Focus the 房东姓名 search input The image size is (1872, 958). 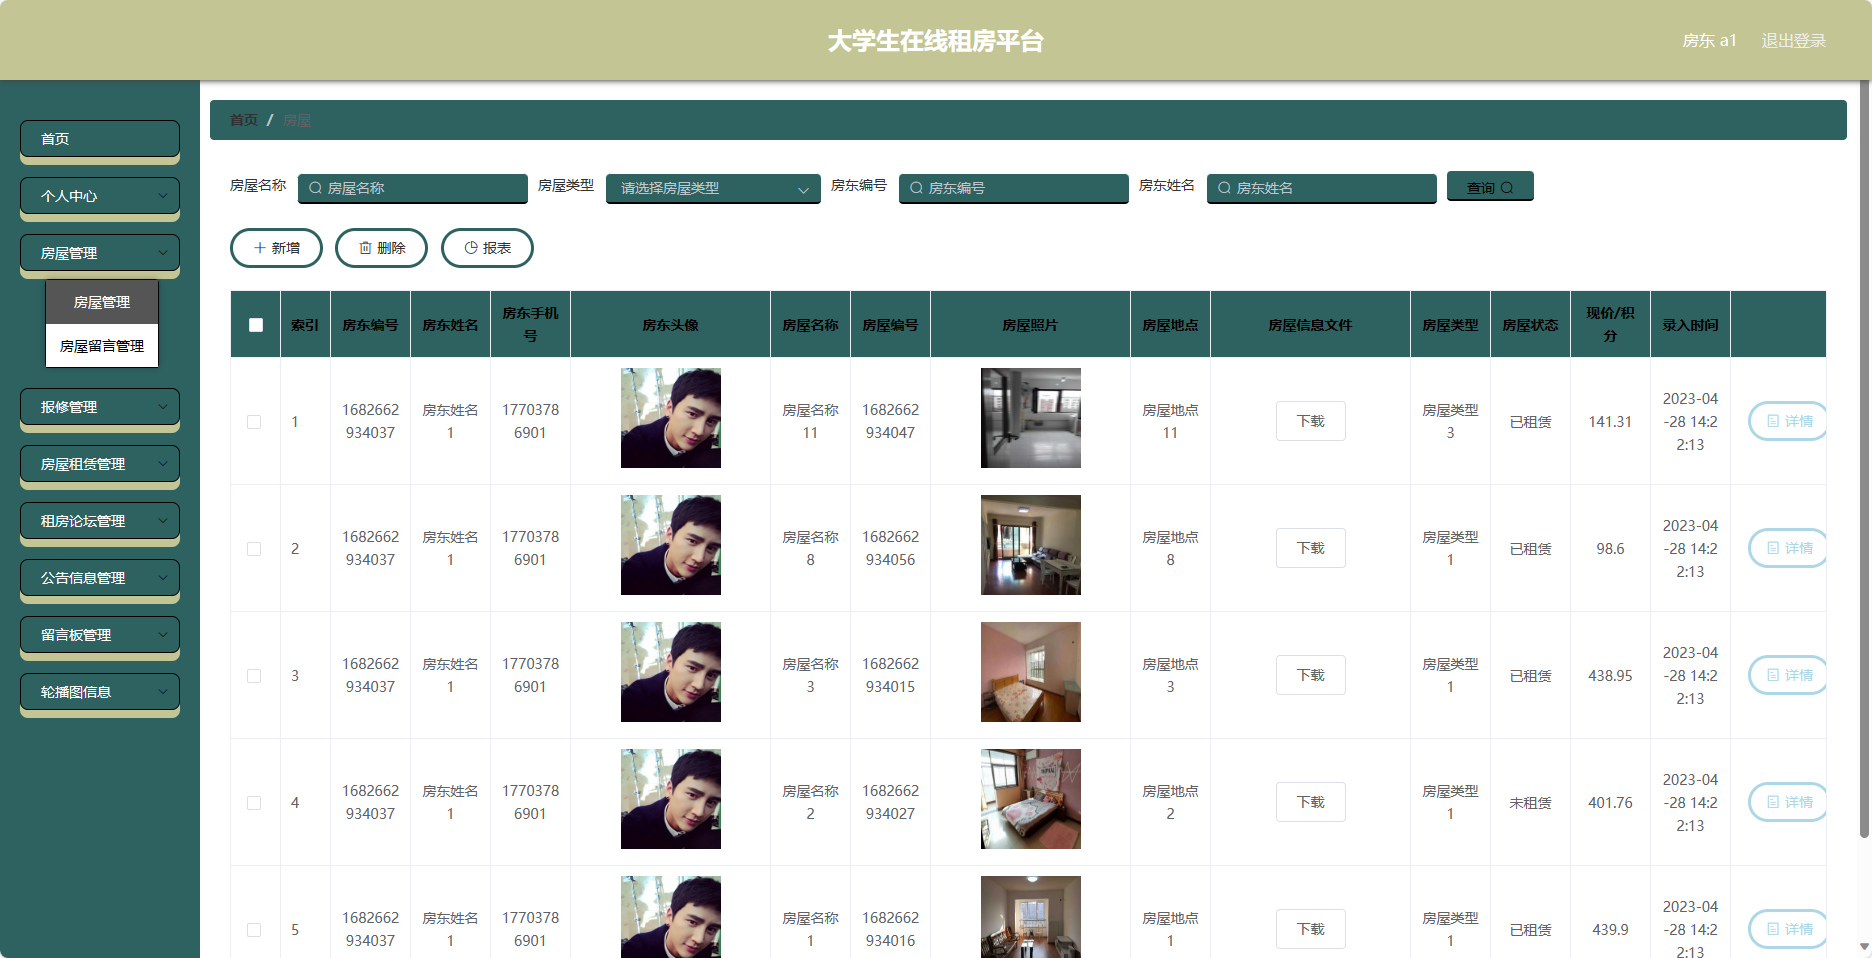(x=1322, y=188)
